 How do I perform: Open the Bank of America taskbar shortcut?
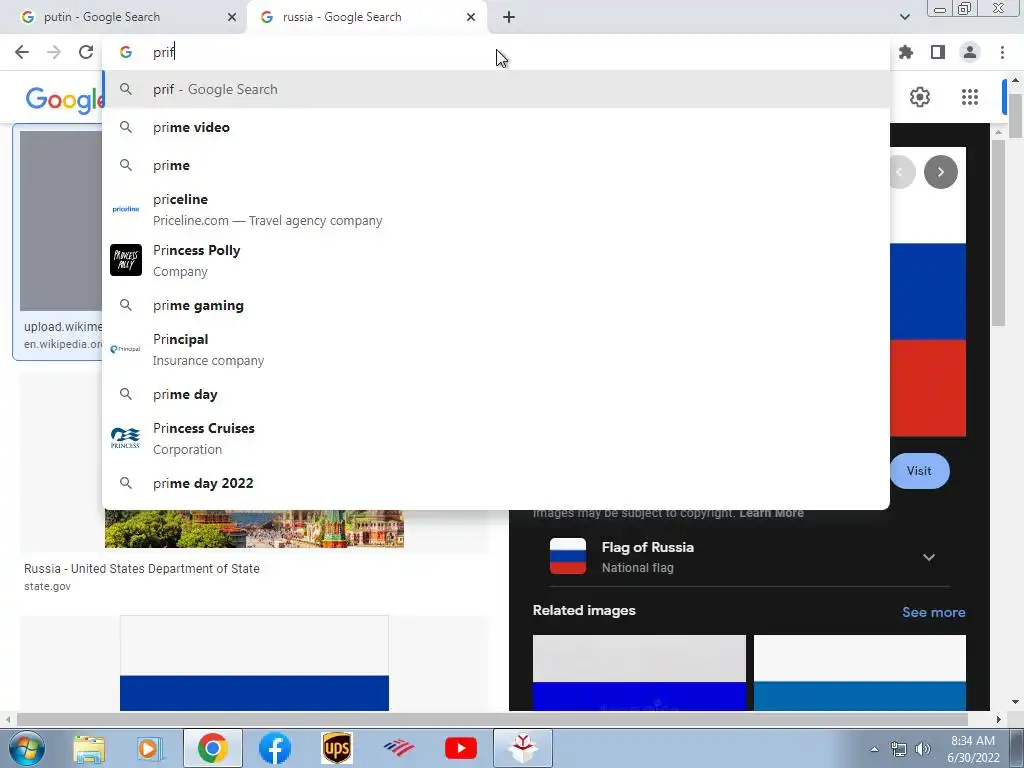coord(399,748)
